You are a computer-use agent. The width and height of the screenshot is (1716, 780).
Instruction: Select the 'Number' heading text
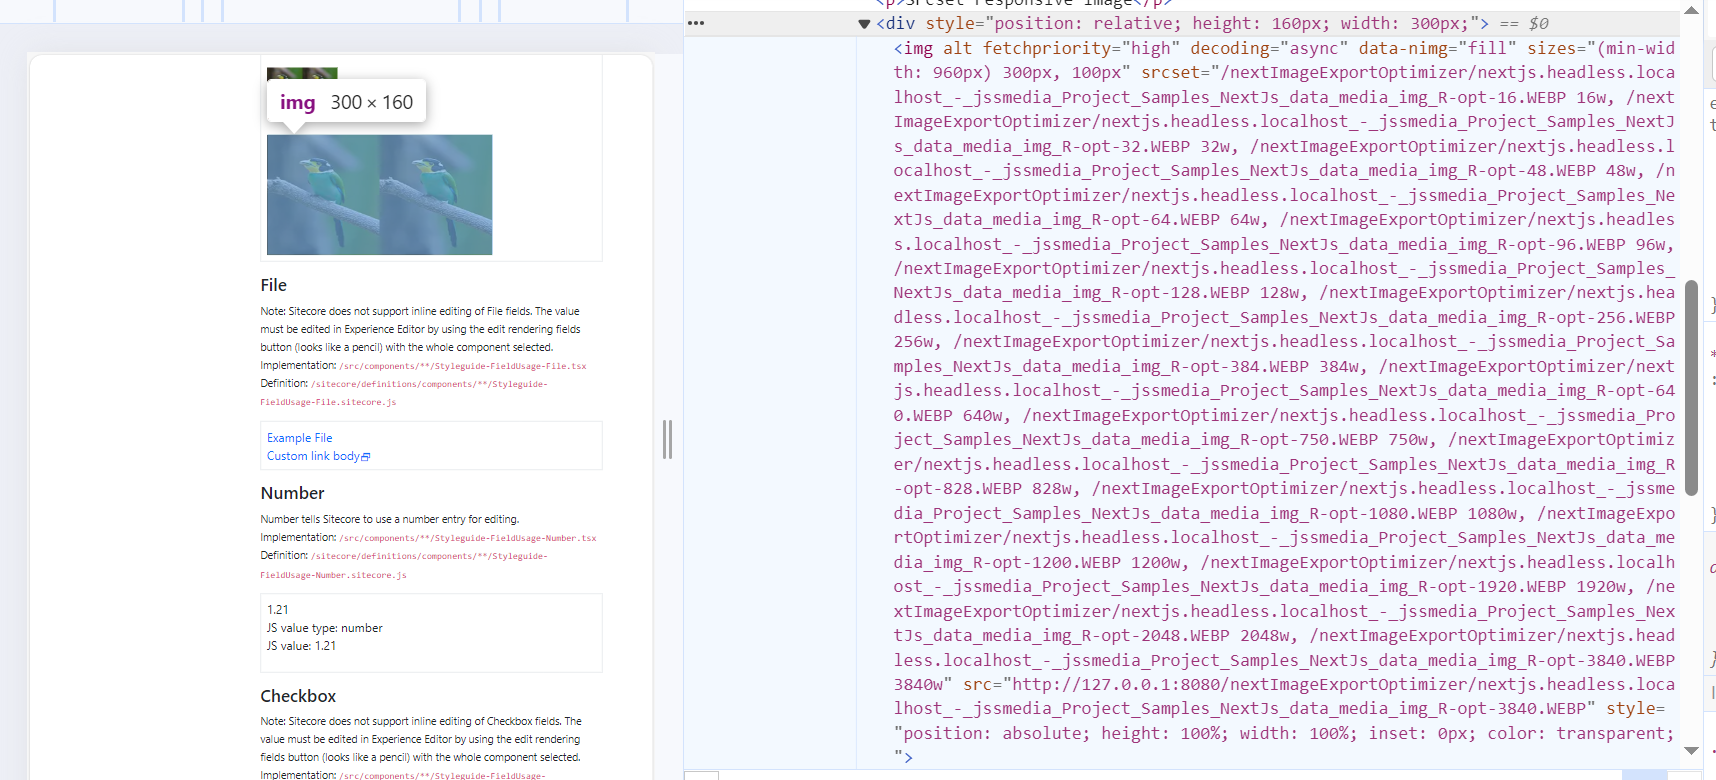(x=292, y=493)
